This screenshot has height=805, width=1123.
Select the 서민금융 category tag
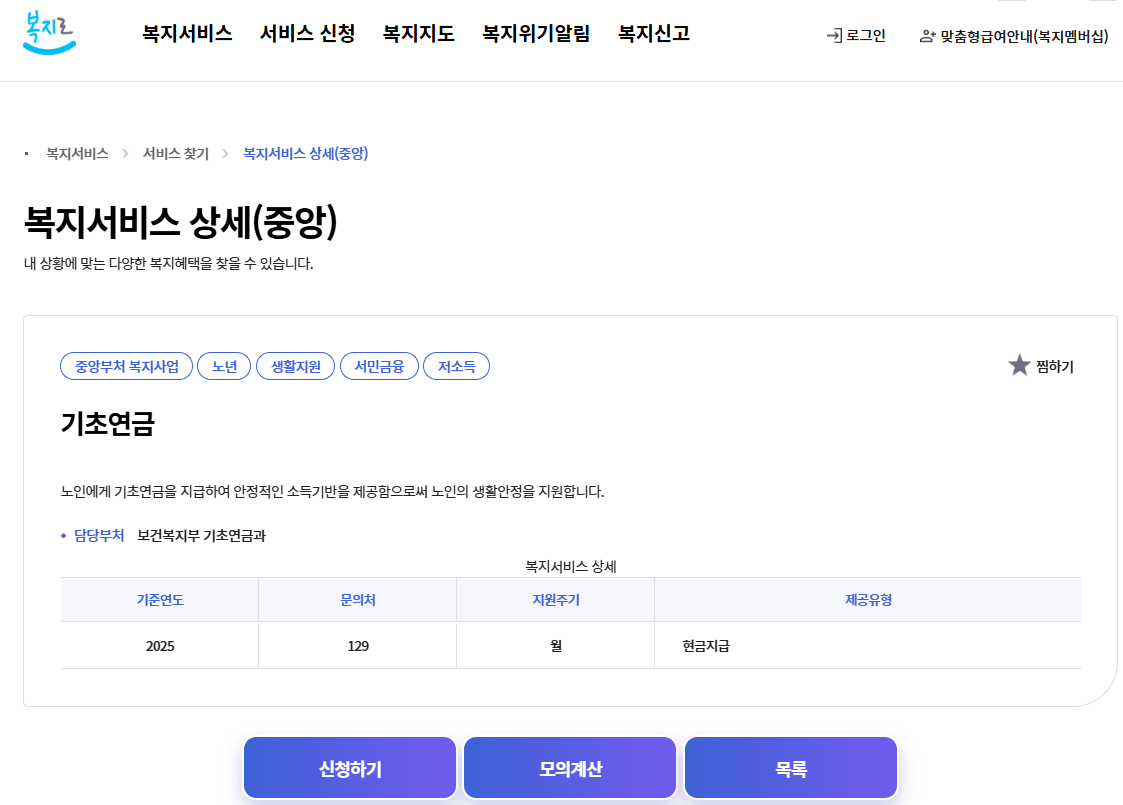(x=379, y=366)
